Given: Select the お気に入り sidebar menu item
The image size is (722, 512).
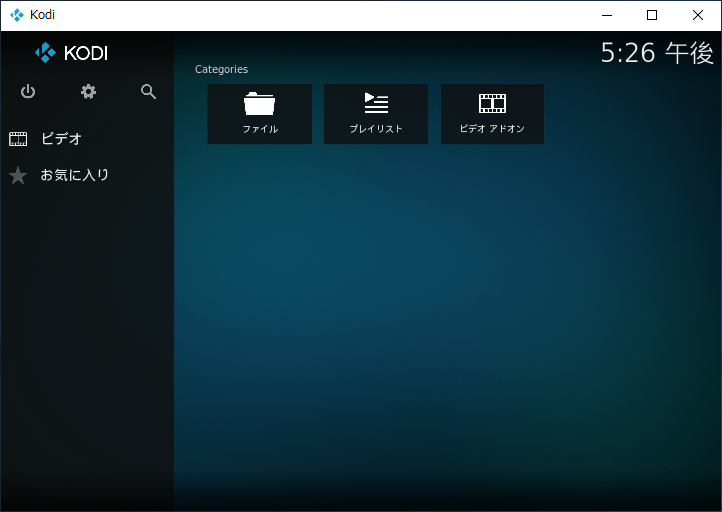Looking at the screenshot, I should coord(75,175).
